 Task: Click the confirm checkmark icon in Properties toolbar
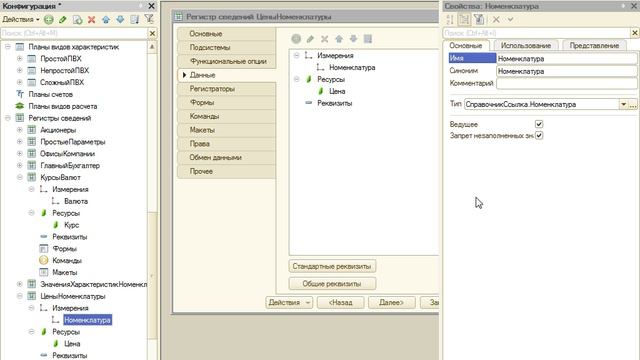(510, 19)
